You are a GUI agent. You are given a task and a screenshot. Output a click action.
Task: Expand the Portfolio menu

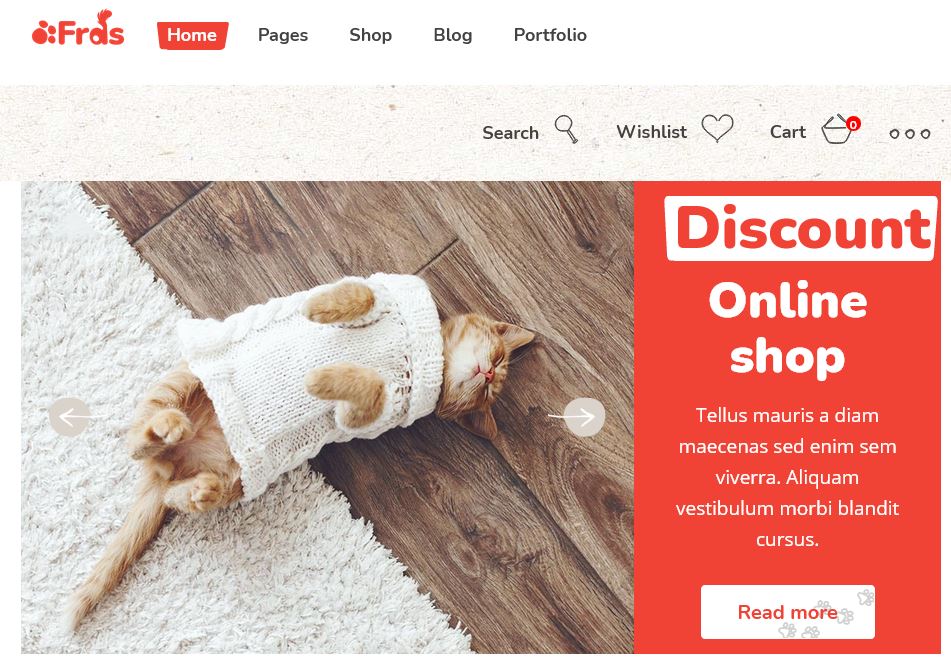pyautogui.click(x=550, y=35)
